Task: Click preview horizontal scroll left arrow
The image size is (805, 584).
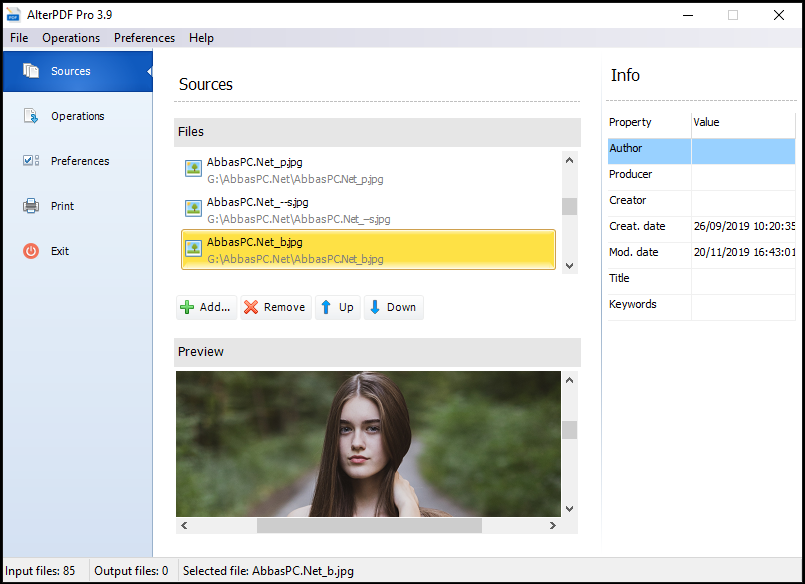Action: tap(184, 525)
